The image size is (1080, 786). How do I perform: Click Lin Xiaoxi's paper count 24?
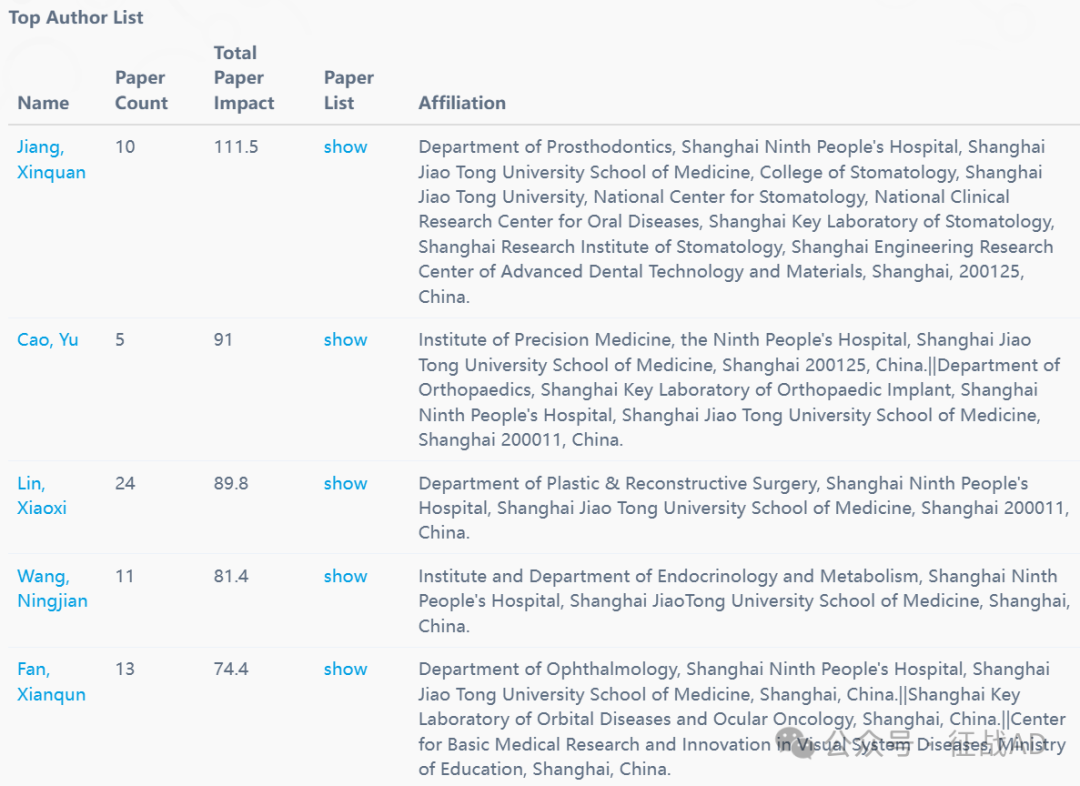(x=125, y=484)
